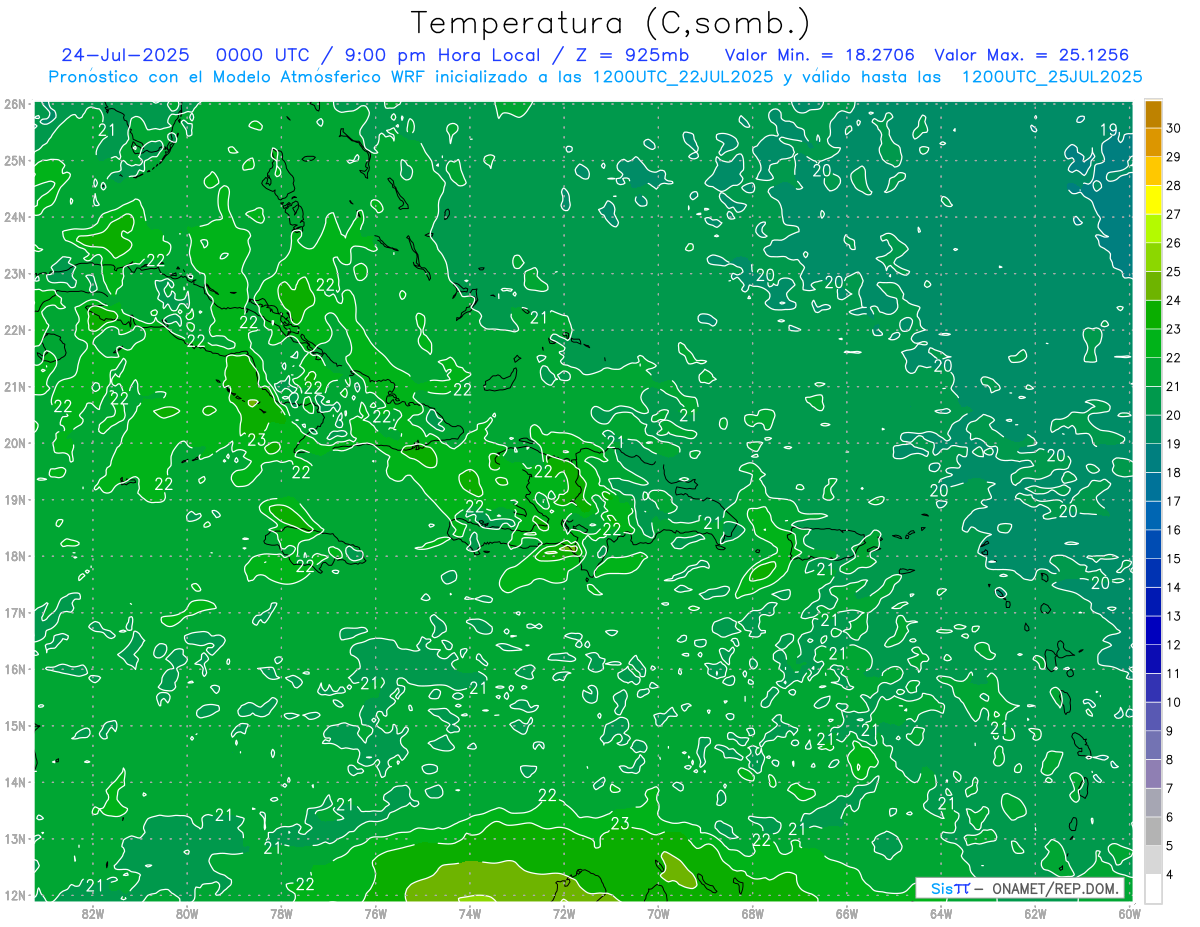
Task: Click the "ONAMET/REP.DOM." credit label
Action: coord(1057,888)
